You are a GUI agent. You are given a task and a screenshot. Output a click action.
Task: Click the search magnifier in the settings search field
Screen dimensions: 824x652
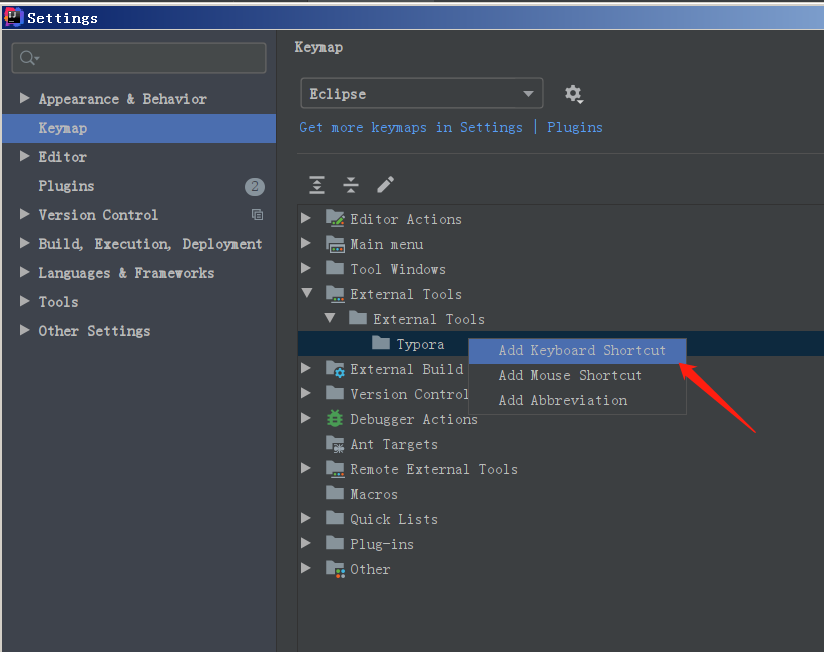27,57
